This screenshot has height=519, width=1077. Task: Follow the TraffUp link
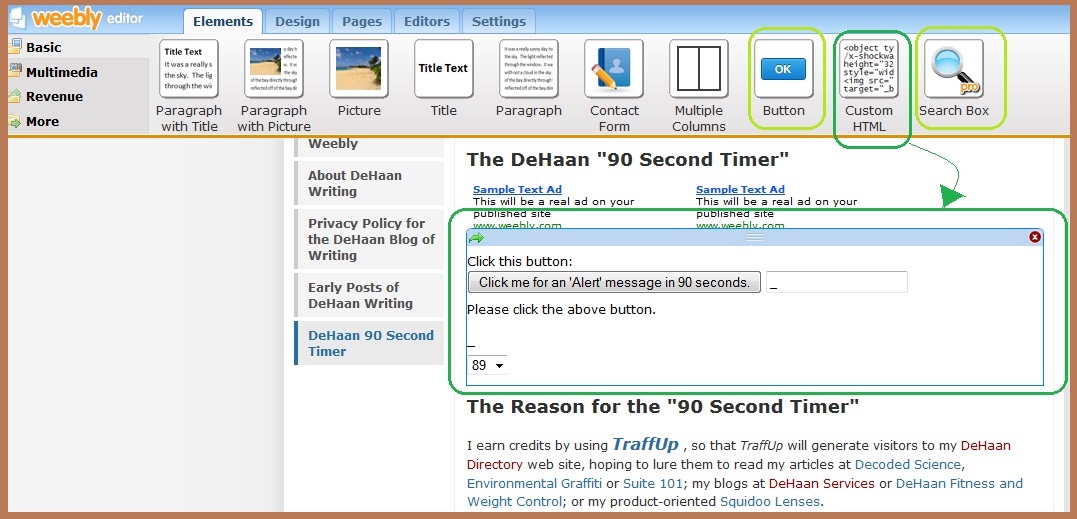(x=645, y=444)
